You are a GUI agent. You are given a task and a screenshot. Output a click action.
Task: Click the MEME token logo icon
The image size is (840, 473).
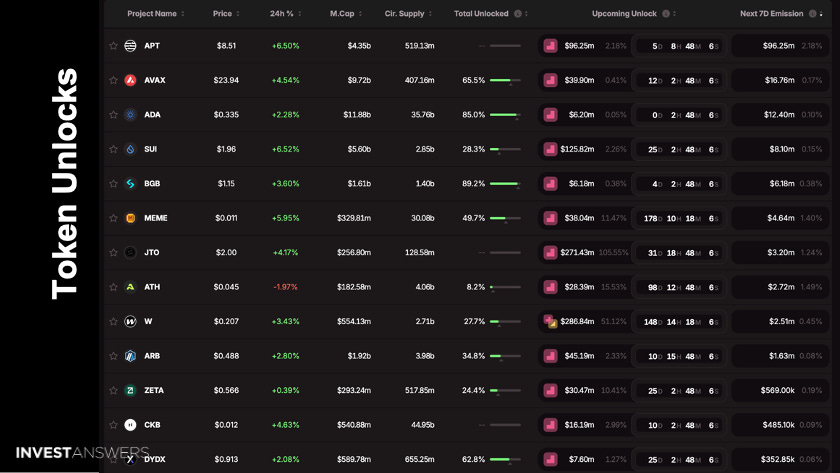click(x=130, y=218)
